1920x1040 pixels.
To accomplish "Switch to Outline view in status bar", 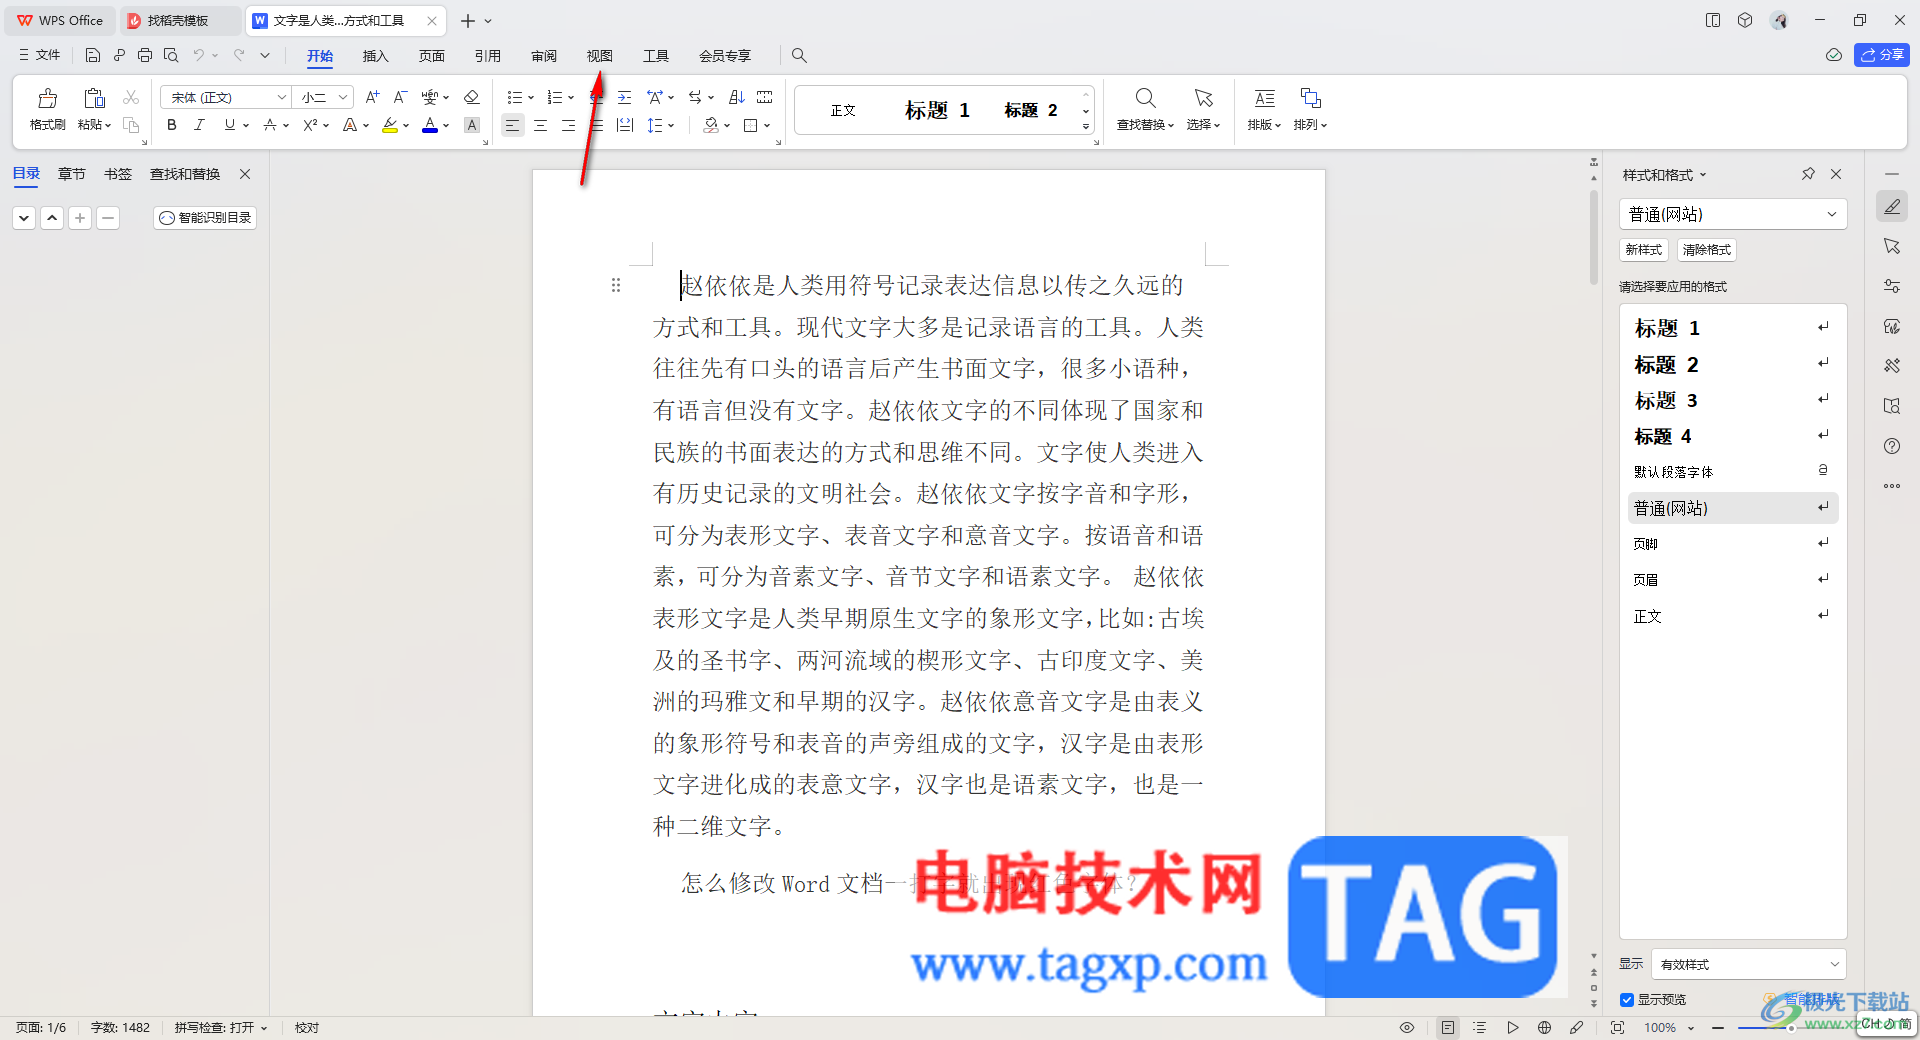I will click(x=1480, y=1027).
